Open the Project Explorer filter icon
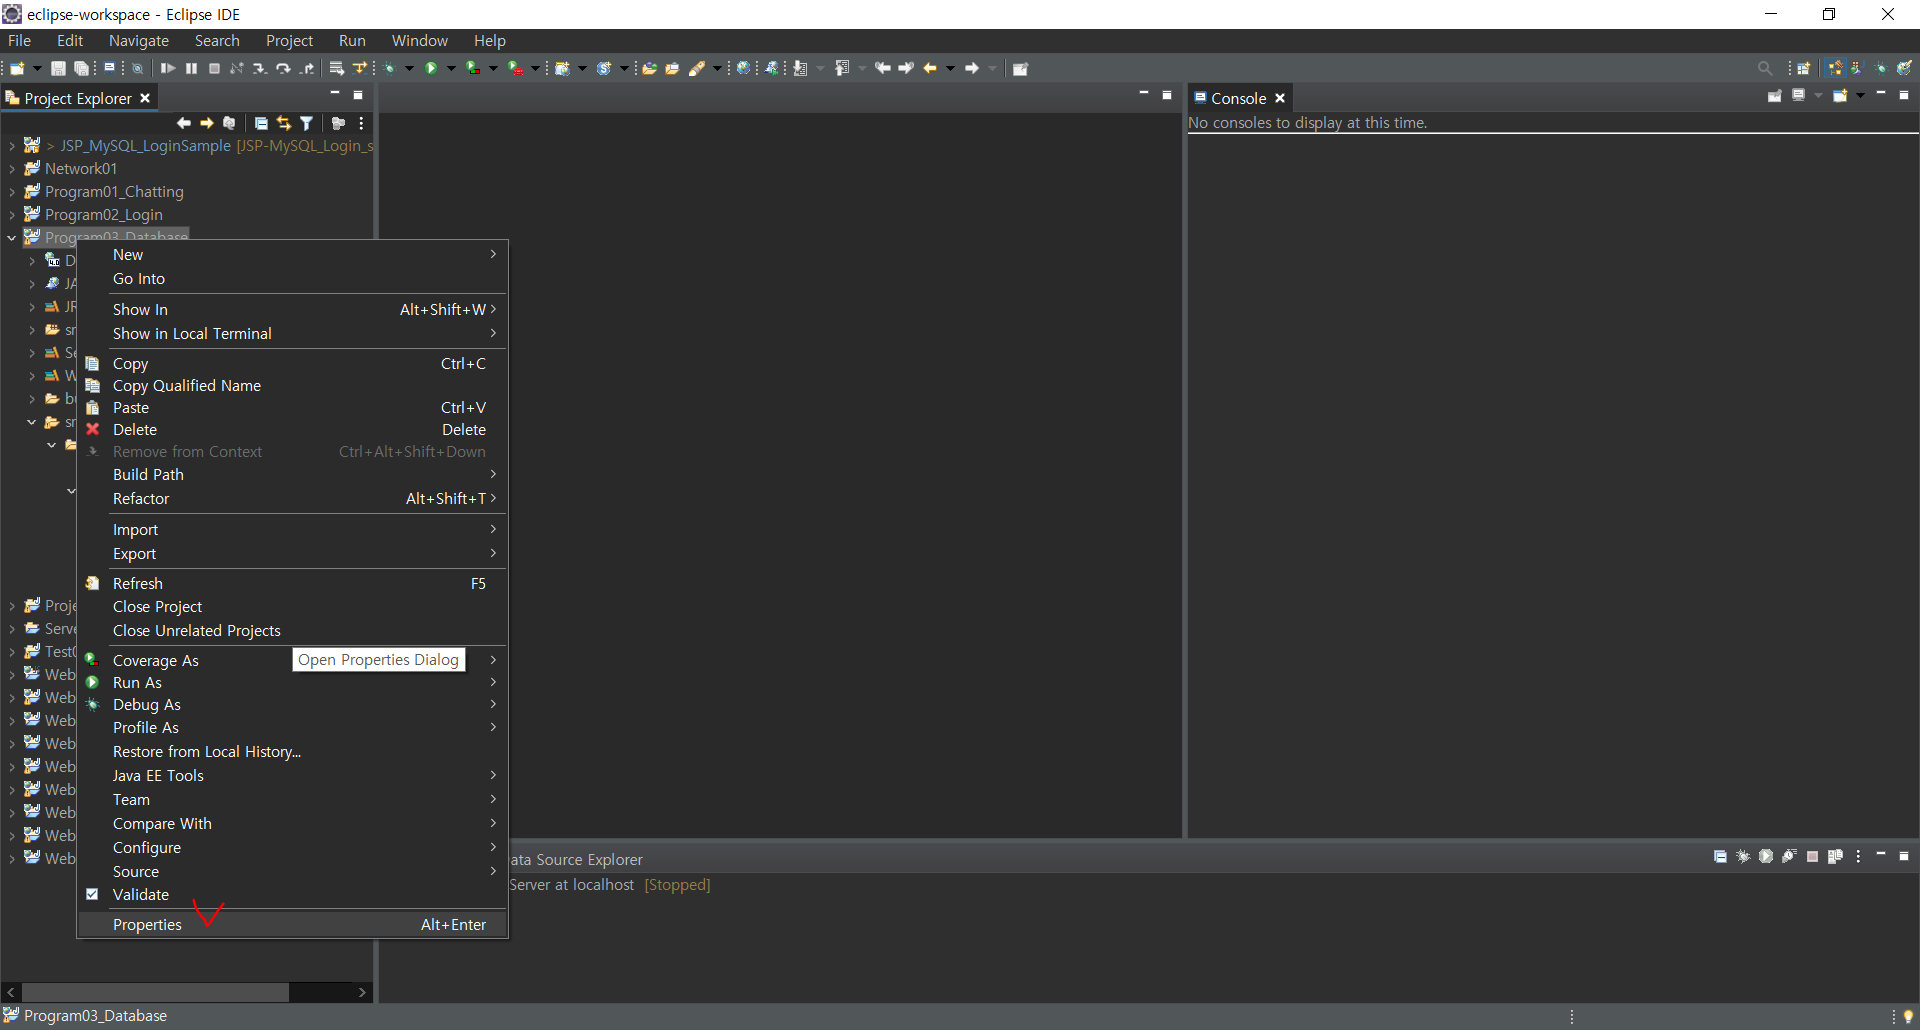 point(307,123)
